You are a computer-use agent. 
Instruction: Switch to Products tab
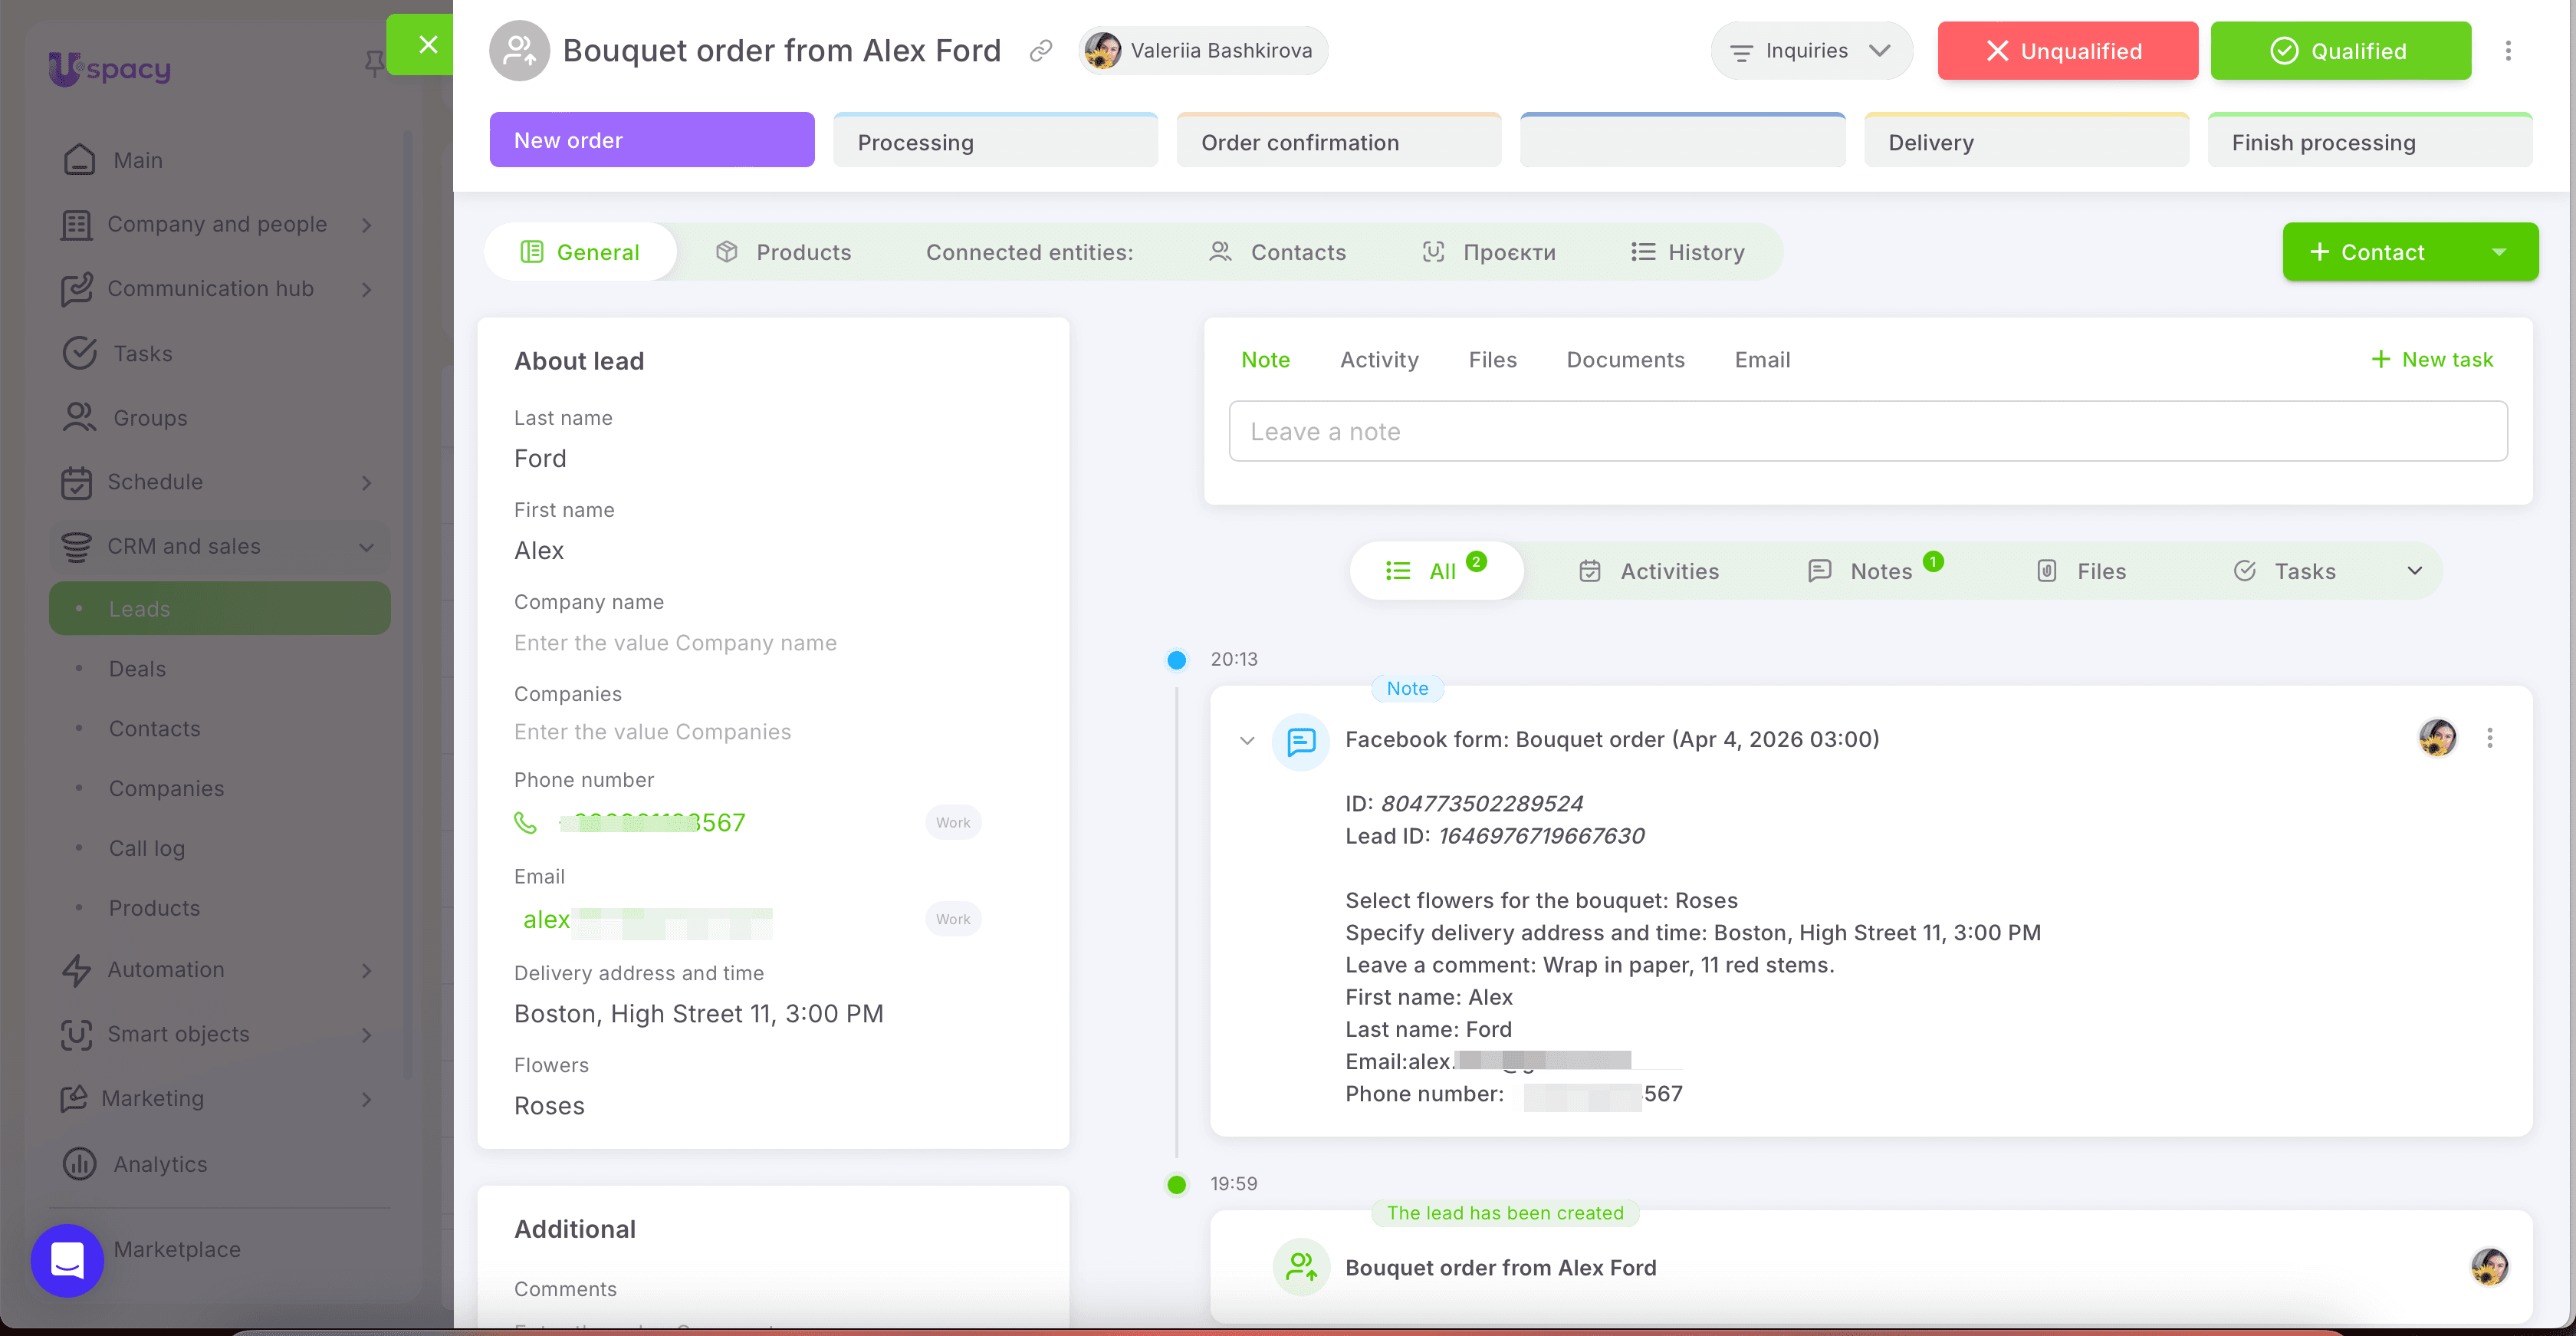[x=783, y=252]
